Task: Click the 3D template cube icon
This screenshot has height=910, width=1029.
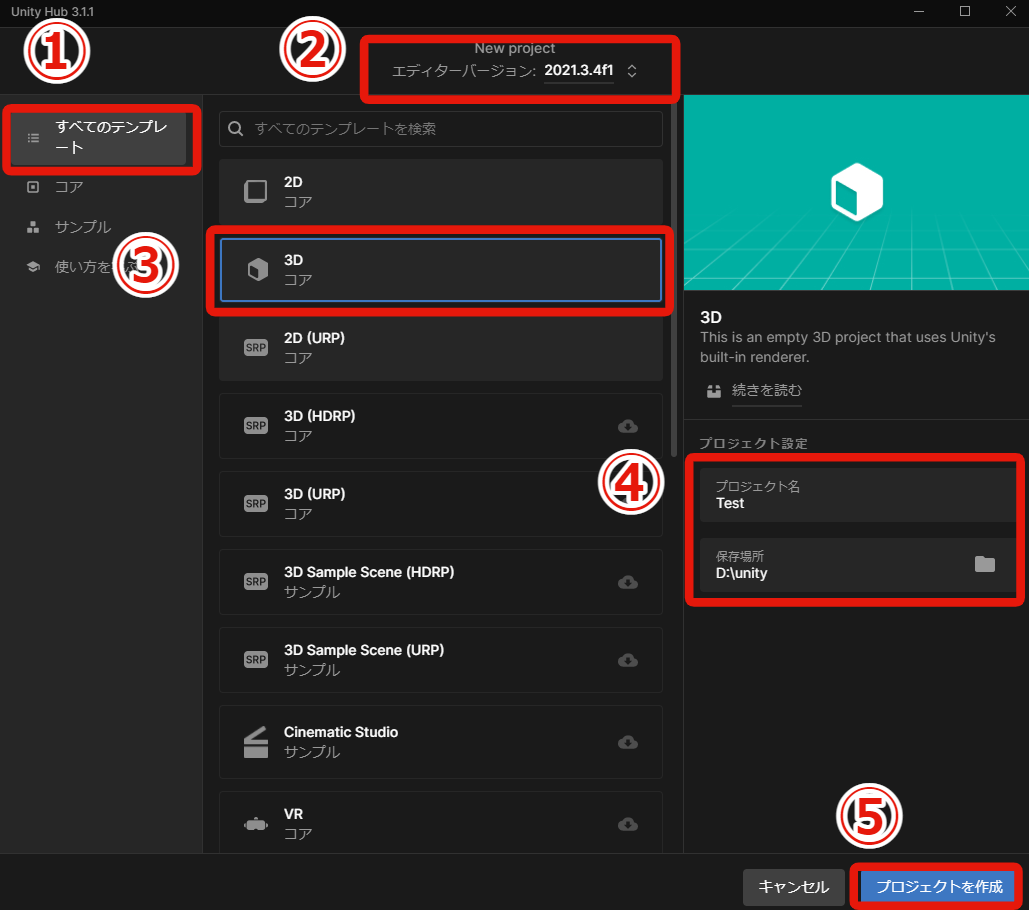Action: pyautogui.click(x=257, y=270)
